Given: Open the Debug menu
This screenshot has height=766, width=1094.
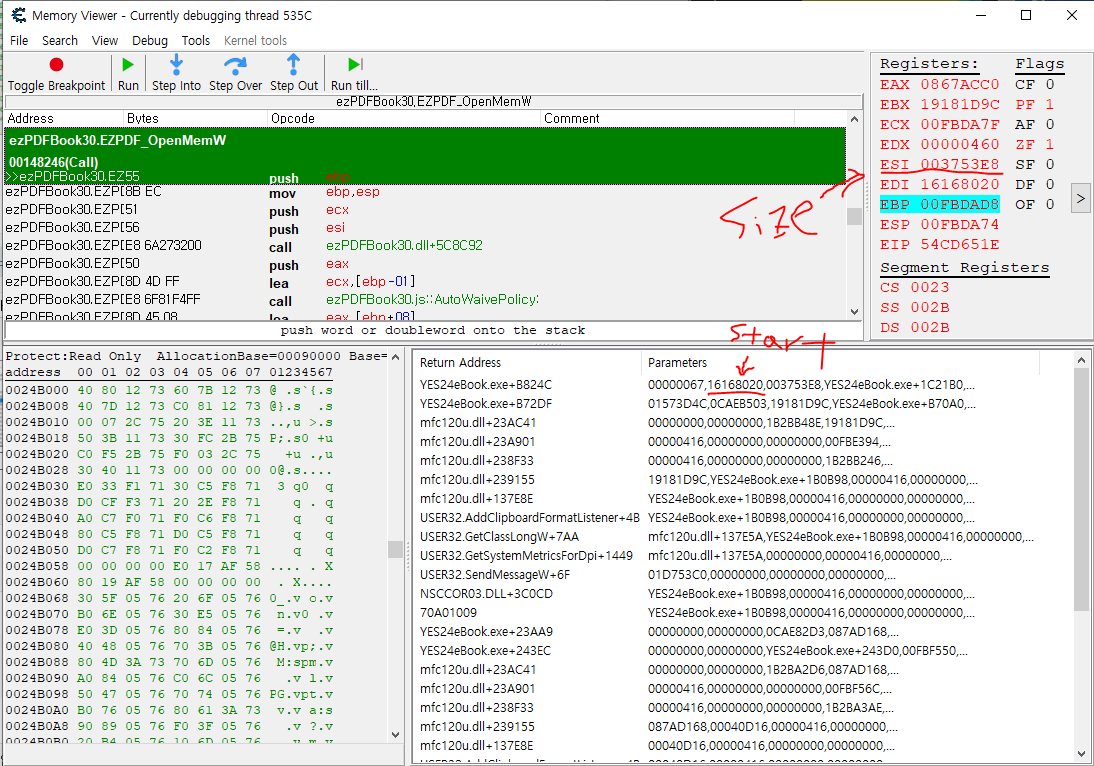Looking at the screenshot, I should 150,40.
